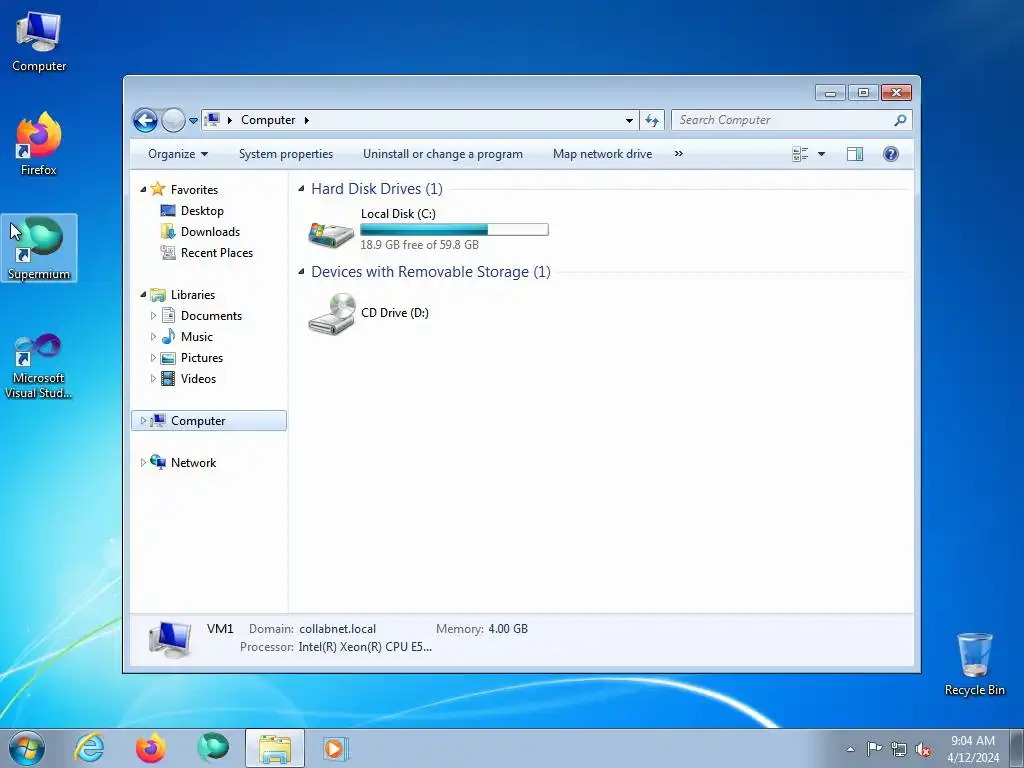The image size is (1024, 768).
Task: Select Documents in the navigation pane
Action: 211,316
